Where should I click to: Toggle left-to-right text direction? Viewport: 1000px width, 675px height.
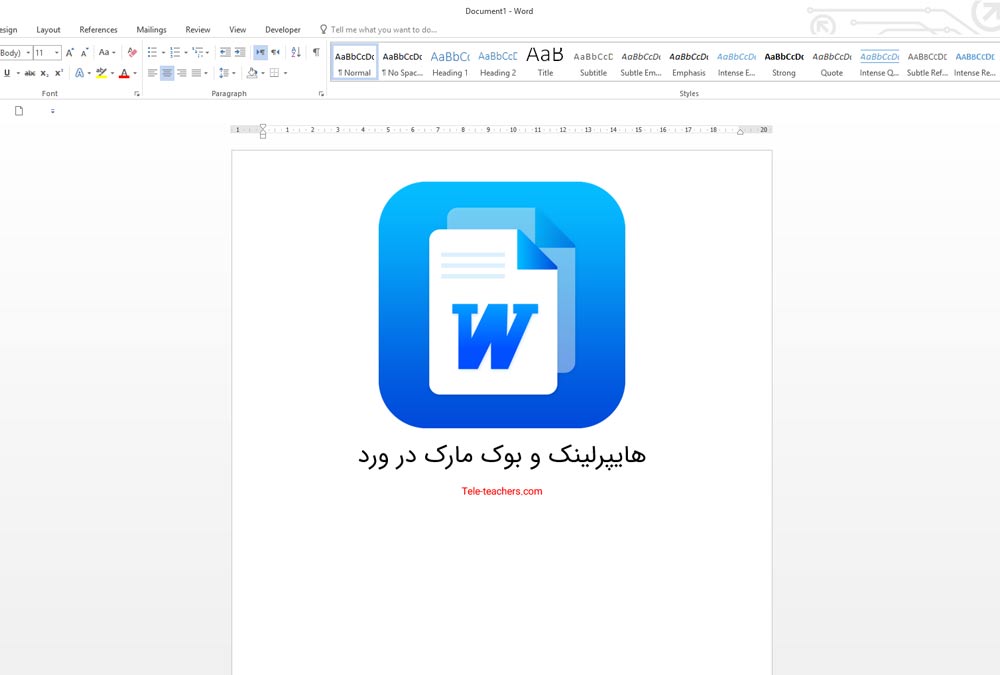coord(260,52)
